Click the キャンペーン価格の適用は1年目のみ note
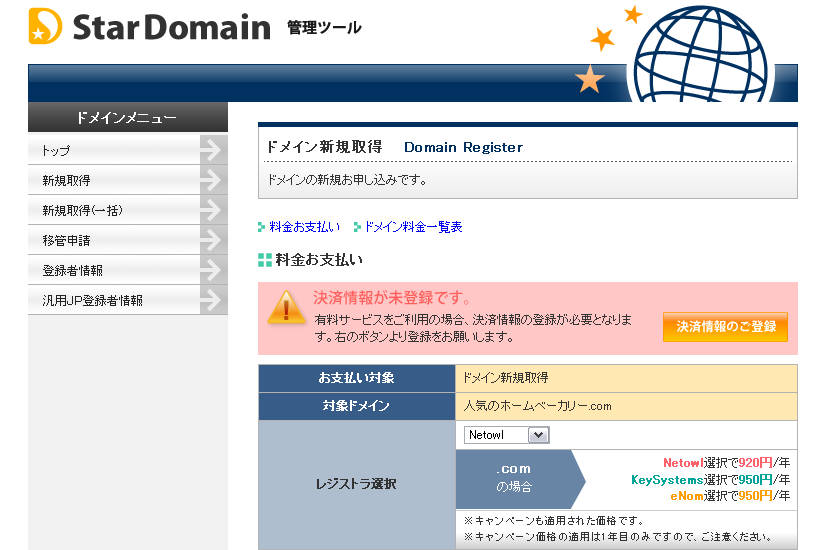Image resolution: width=828 pixels, height=550 pixels. coord(617,537)
